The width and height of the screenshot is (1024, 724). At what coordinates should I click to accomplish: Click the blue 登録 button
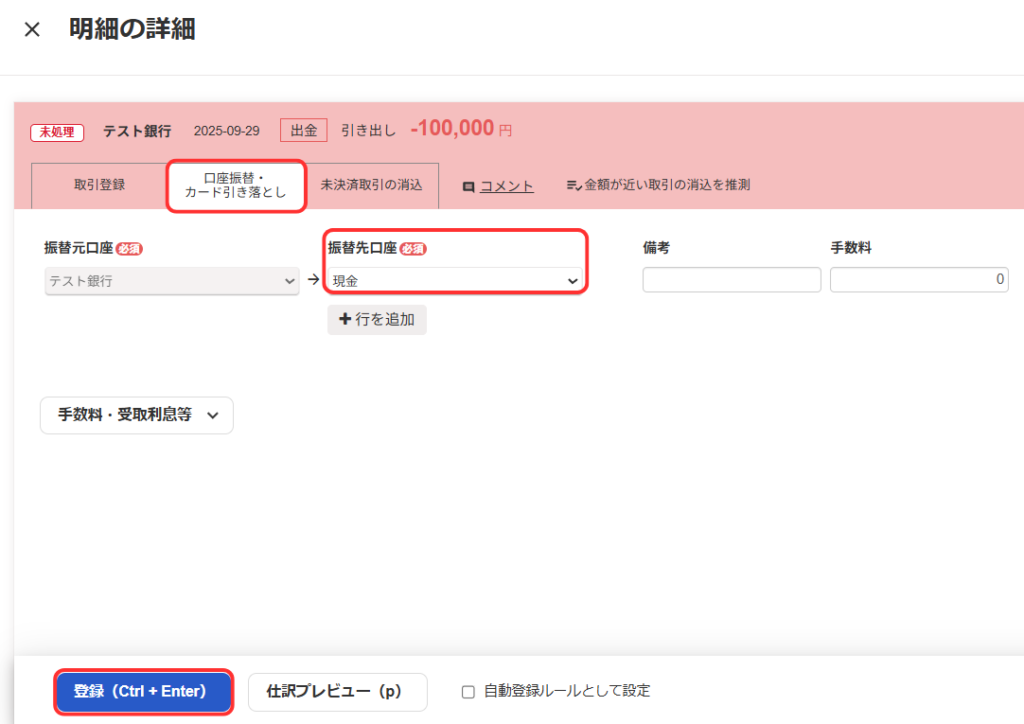click(x=143, y=691)
